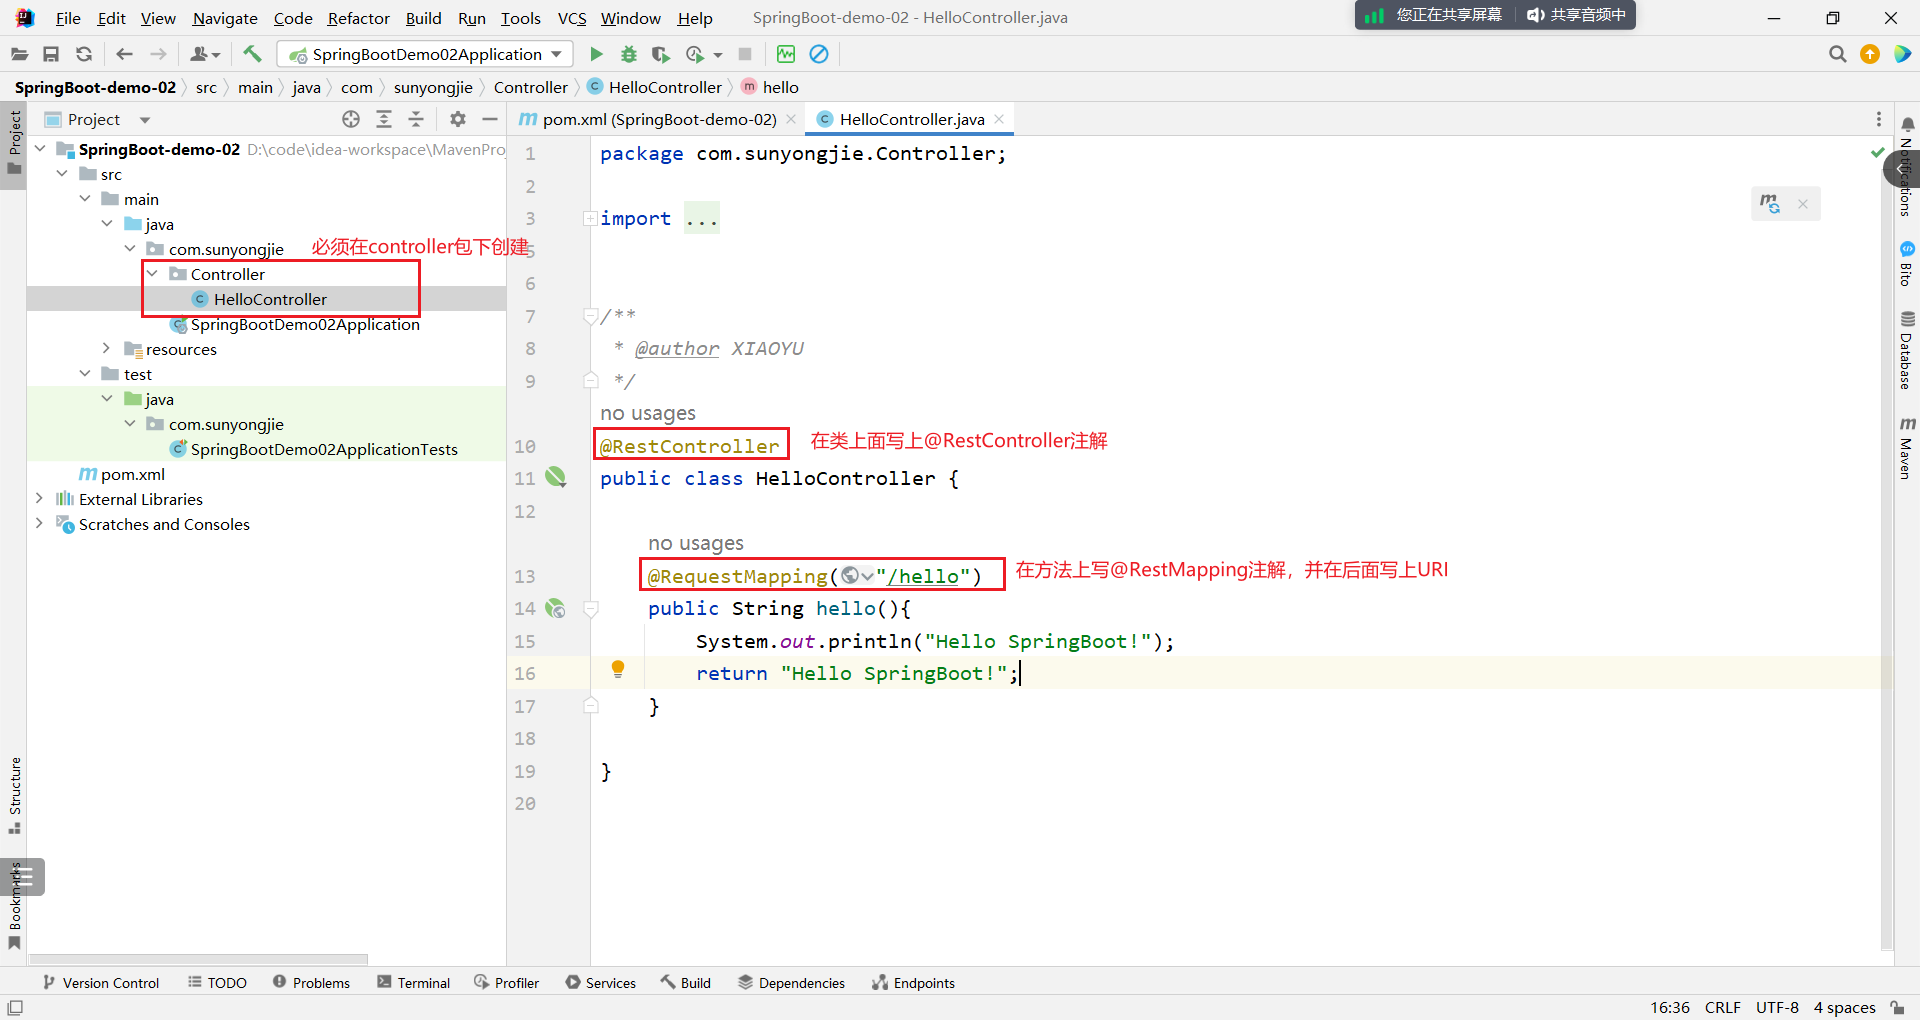
Task: Click the Save All toolbar icon
Action: [51, 54]
